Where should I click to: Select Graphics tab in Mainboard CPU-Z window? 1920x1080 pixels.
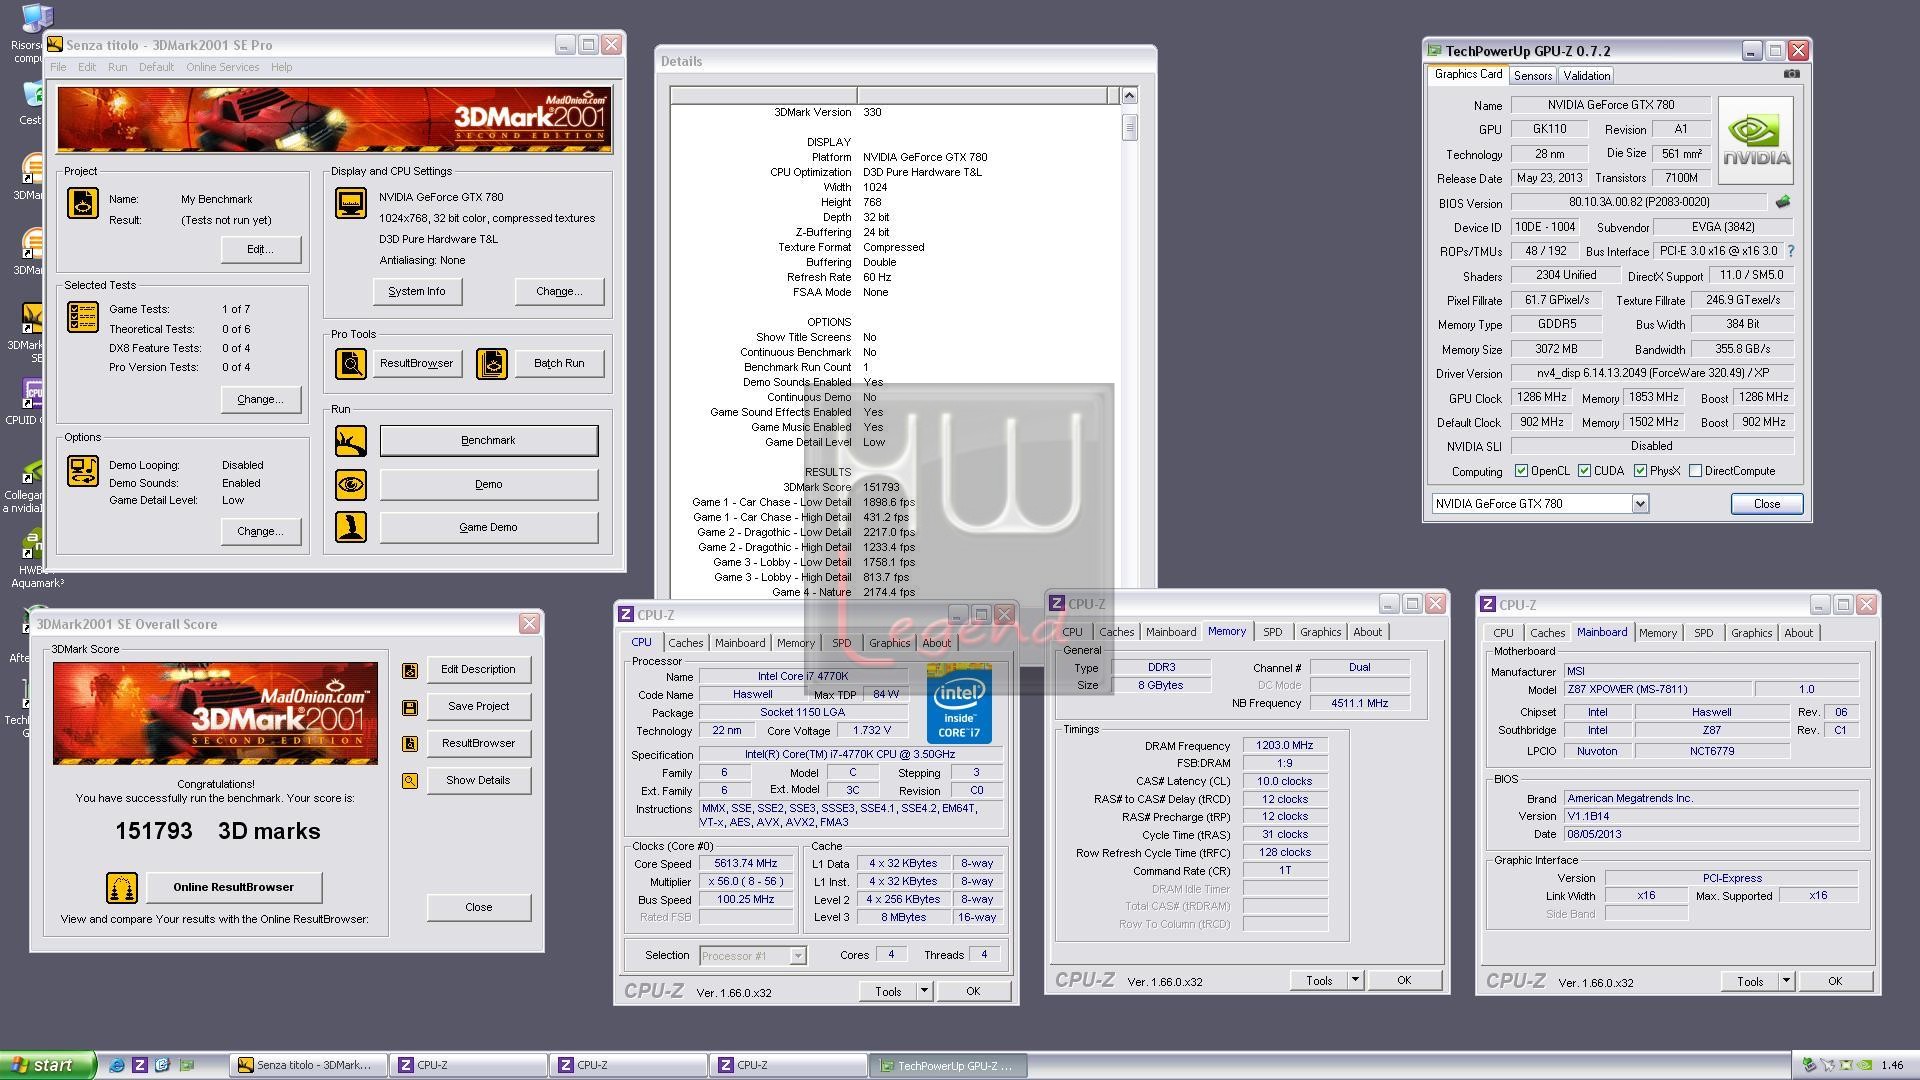click(1751, 633)
